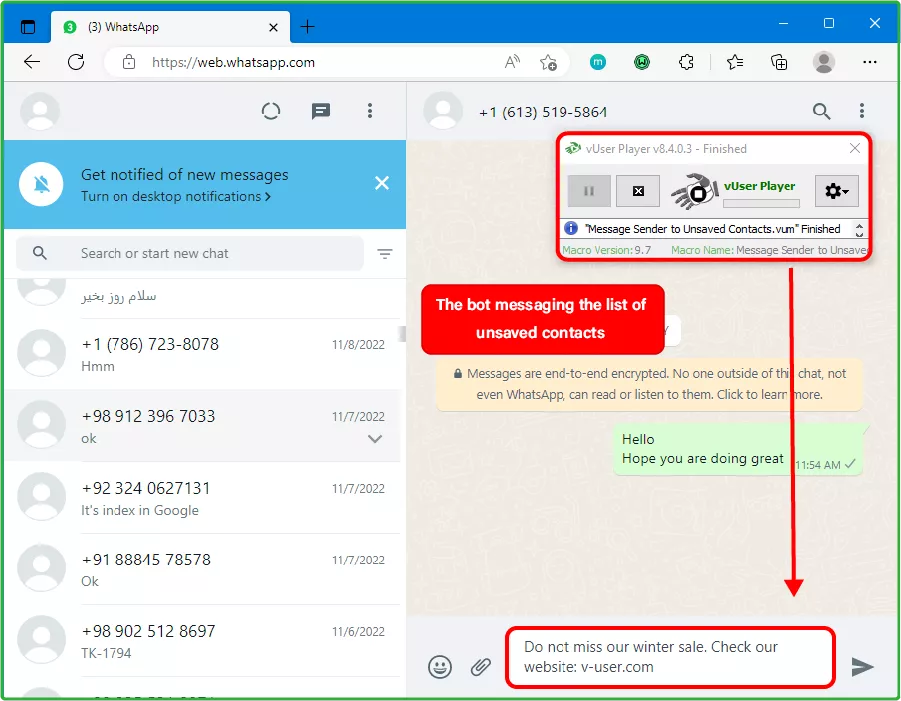The width and height of the screenshot is (901, 701).
Task: Click the encryption notice message
Action: pos(649,384)
